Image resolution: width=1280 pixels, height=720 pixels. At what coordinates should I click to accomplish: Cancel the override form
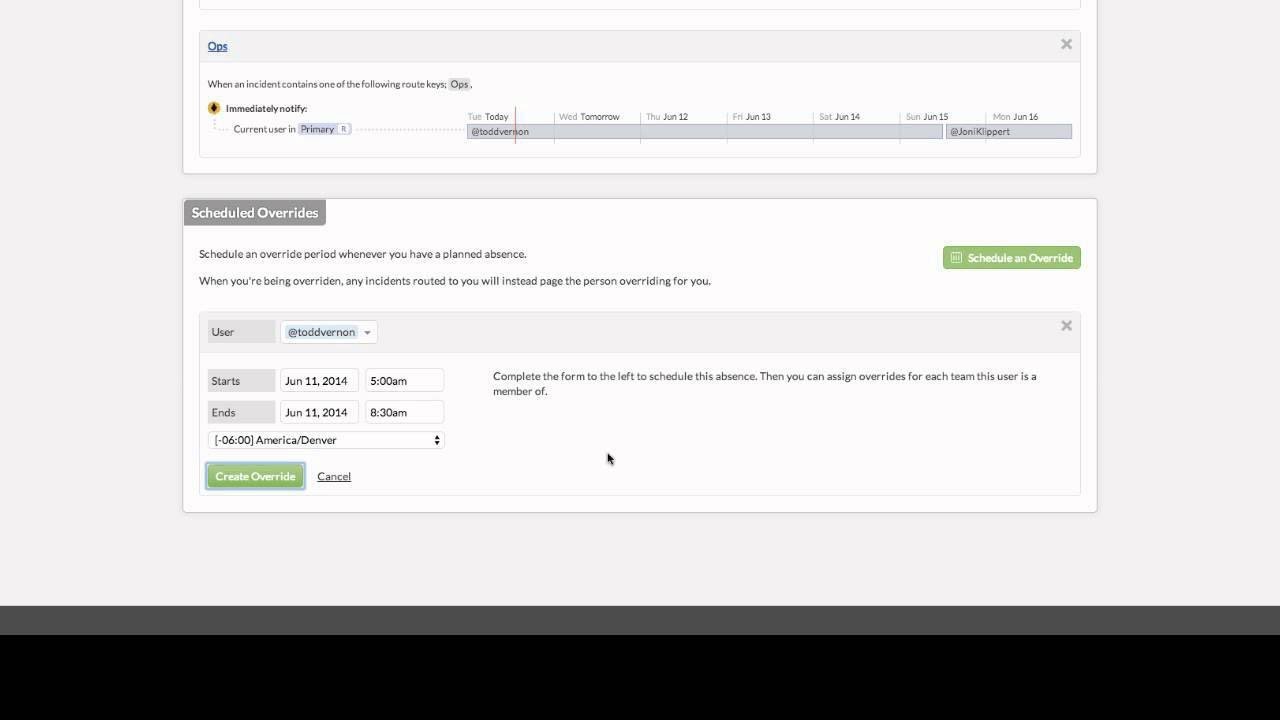(334, 476)
